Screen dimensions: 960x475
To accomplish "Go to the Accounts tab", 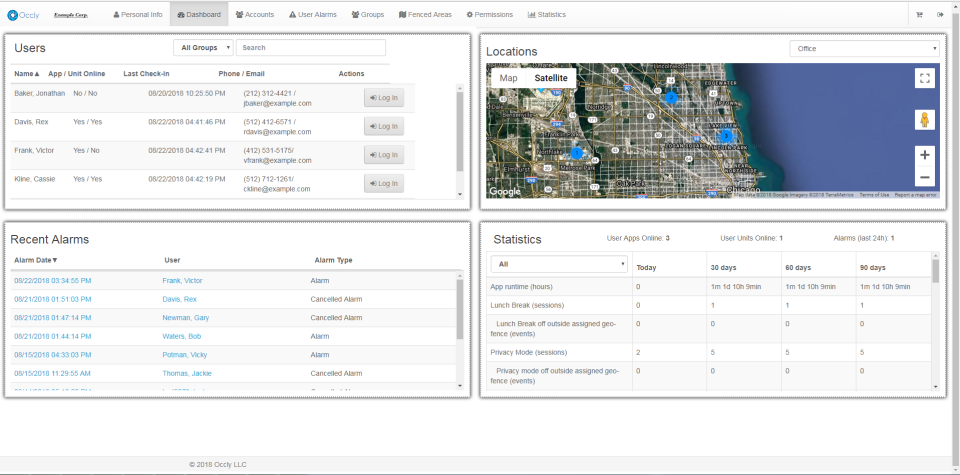I will (x=255, y=15).
